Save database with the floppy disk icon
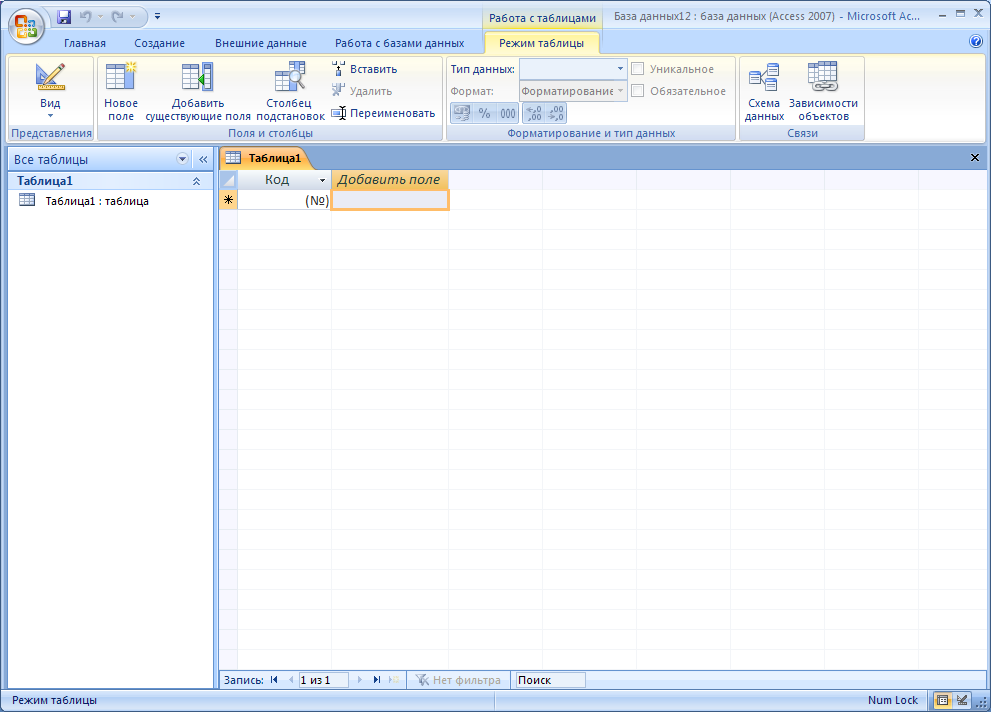The image size is (991, 712). click(64, 16)
